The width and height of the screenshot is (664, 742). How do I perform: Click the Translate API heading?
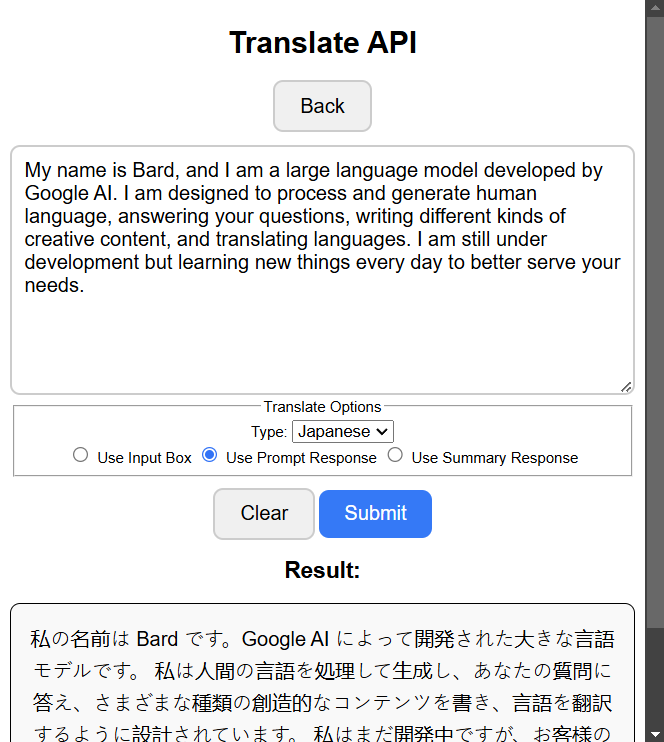point(323,43)
